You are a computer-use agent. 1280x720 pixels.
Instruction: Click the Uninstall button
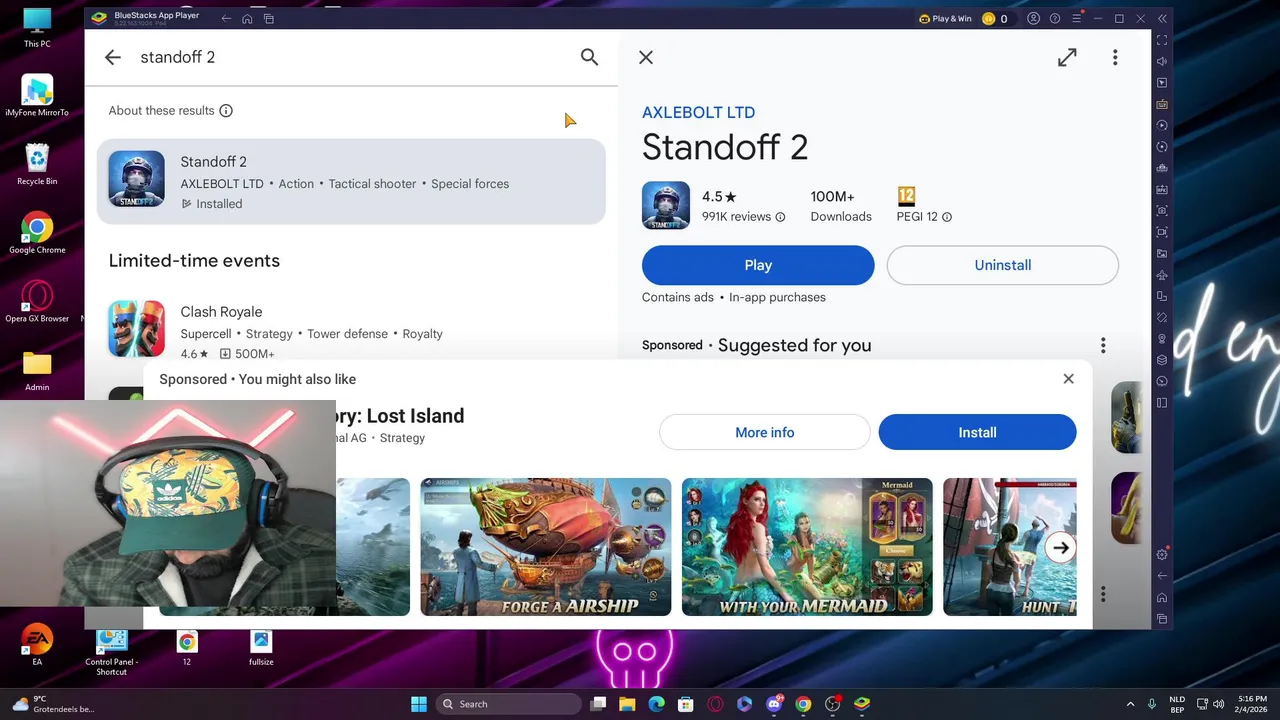(x=1003, y=265)
